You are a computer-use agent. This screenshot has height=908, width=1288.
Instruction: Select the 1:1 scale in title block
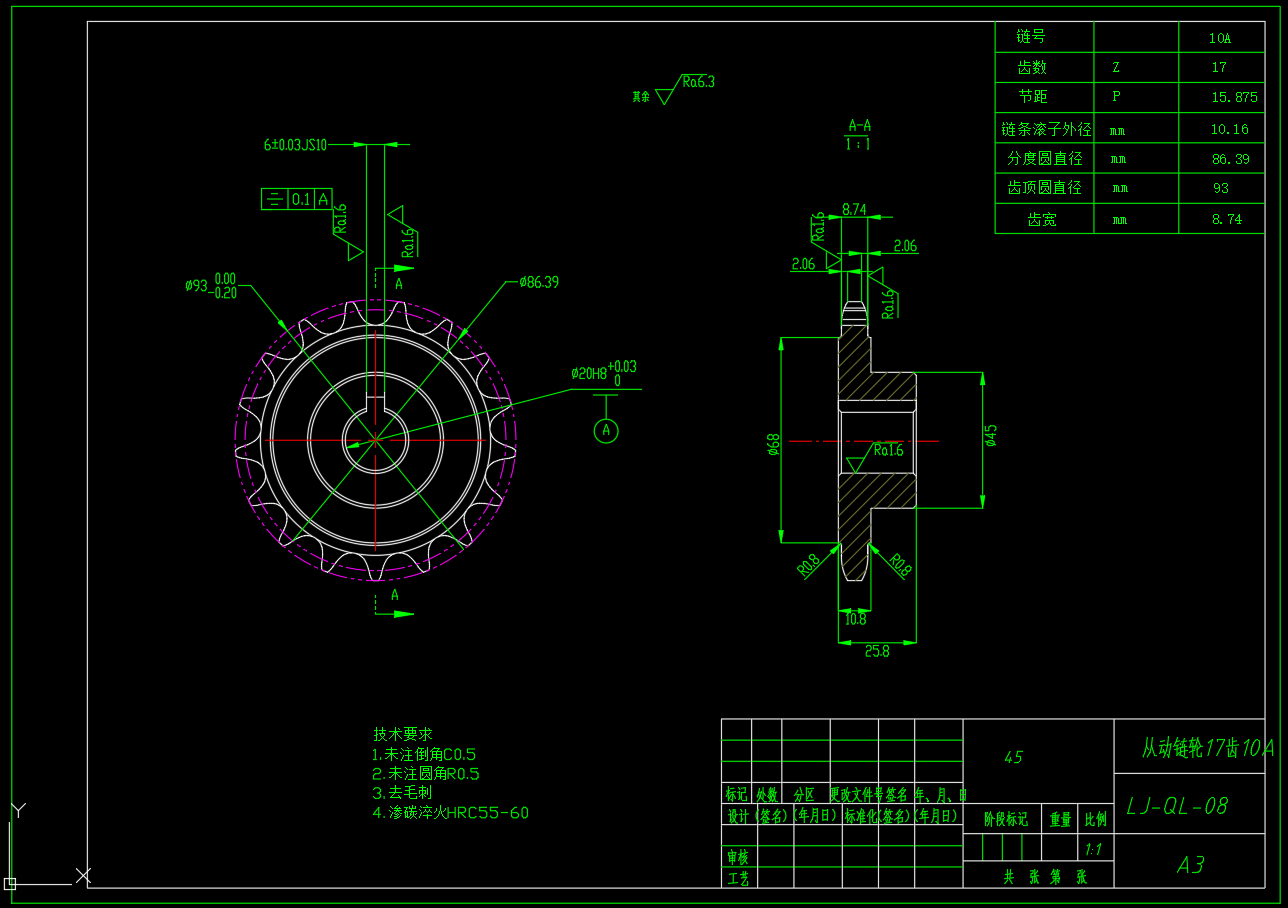[x=1094, y=849]
